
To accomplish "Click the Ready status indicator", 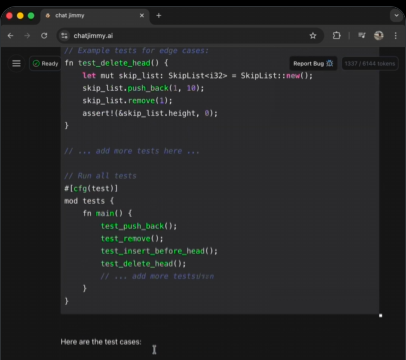I will coord(45,63).
